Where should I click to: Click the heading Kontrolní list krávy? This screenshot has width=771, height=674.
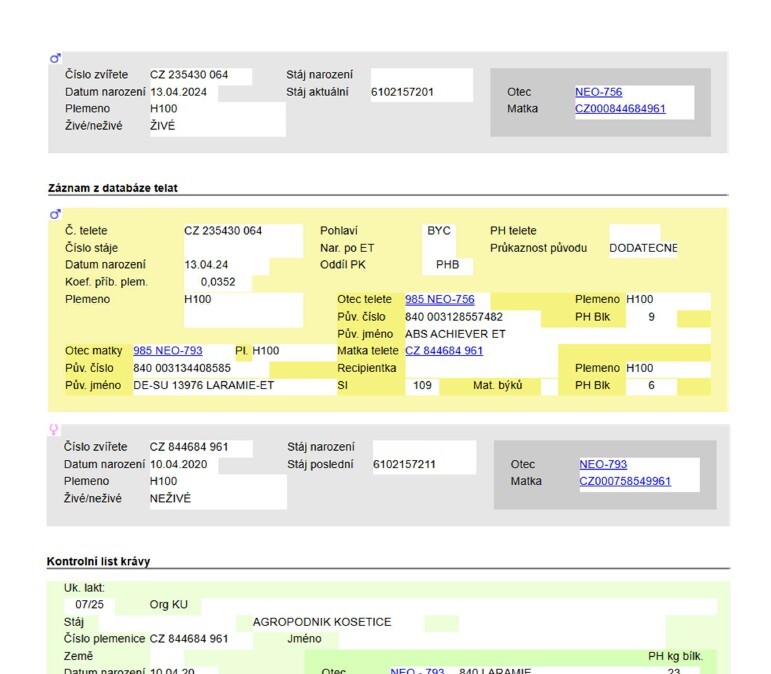(98, 561)
